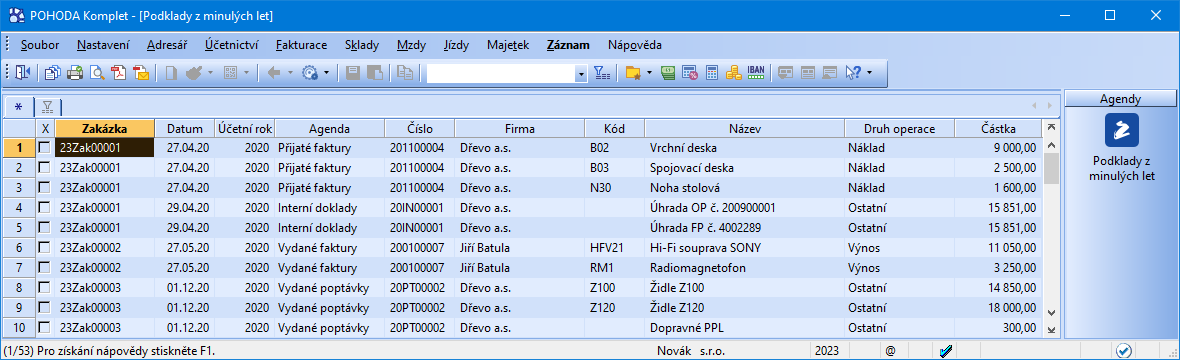Sort by the Datum column header
The width and height of the screenshot is (1180, 360).
click(x=184, y=128)
